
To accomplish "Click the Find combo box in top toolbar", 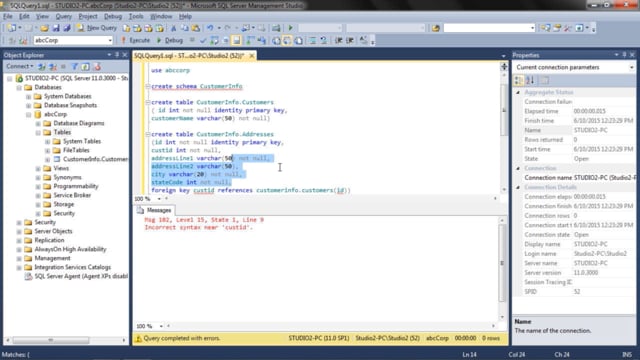I will [x=489, y=28].
